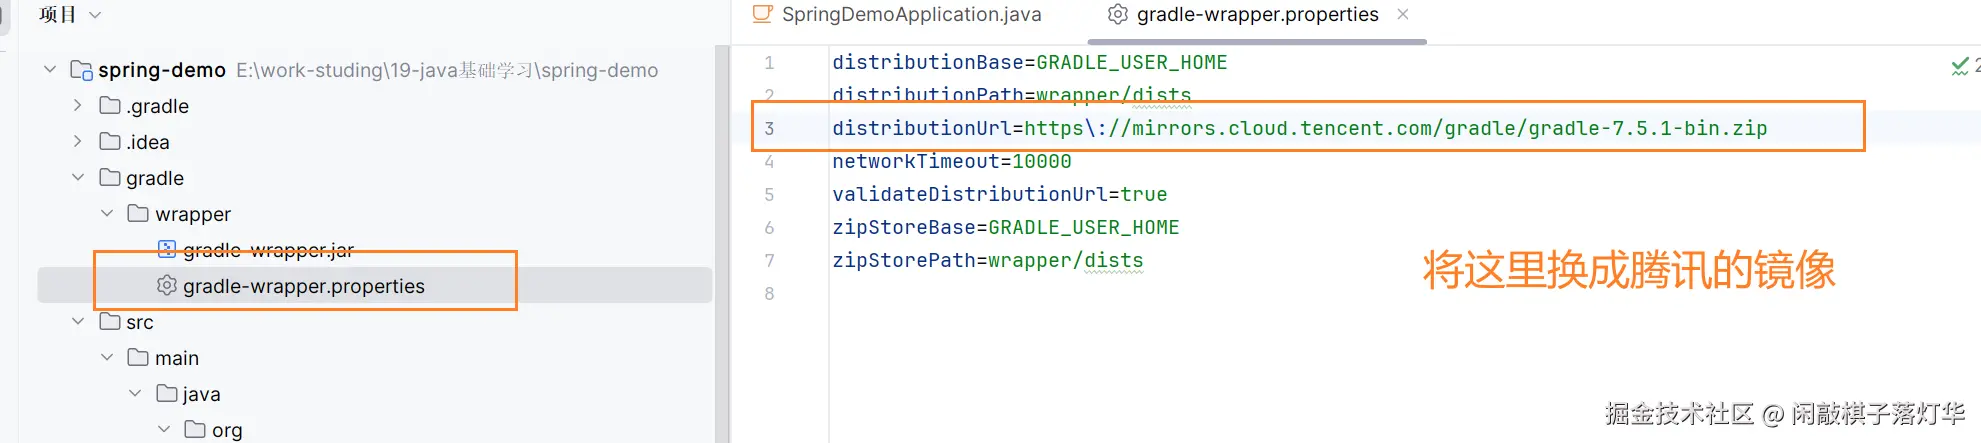
Task: Click the zipStoreBase=GRADLE_USER_HOME line
Action: pos(1005,227)
